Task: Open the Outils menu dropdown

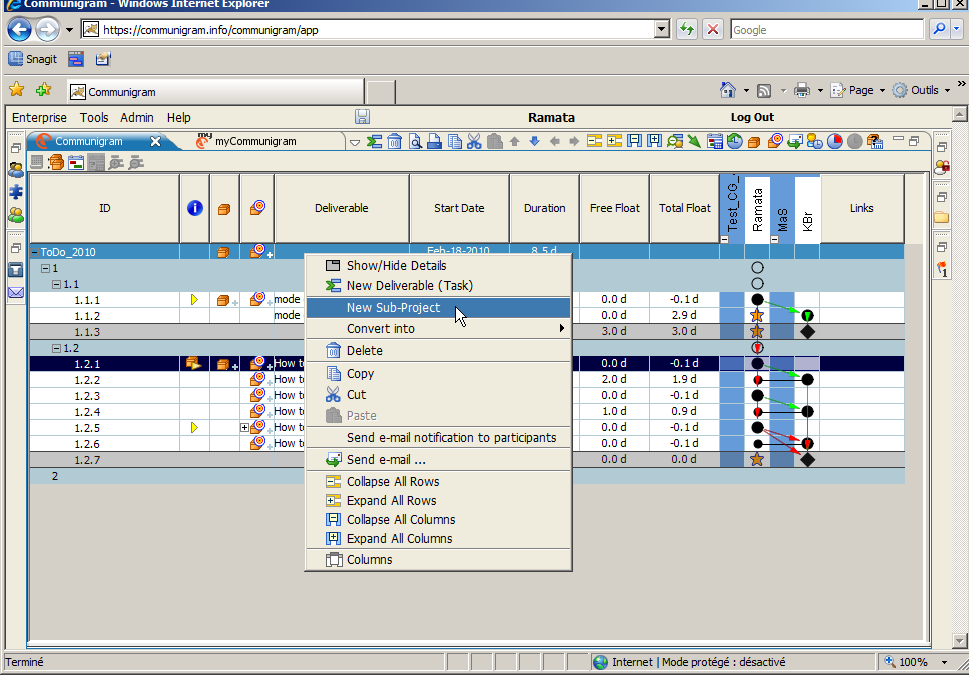Action: pyautogui.click(x=947, y=90)
